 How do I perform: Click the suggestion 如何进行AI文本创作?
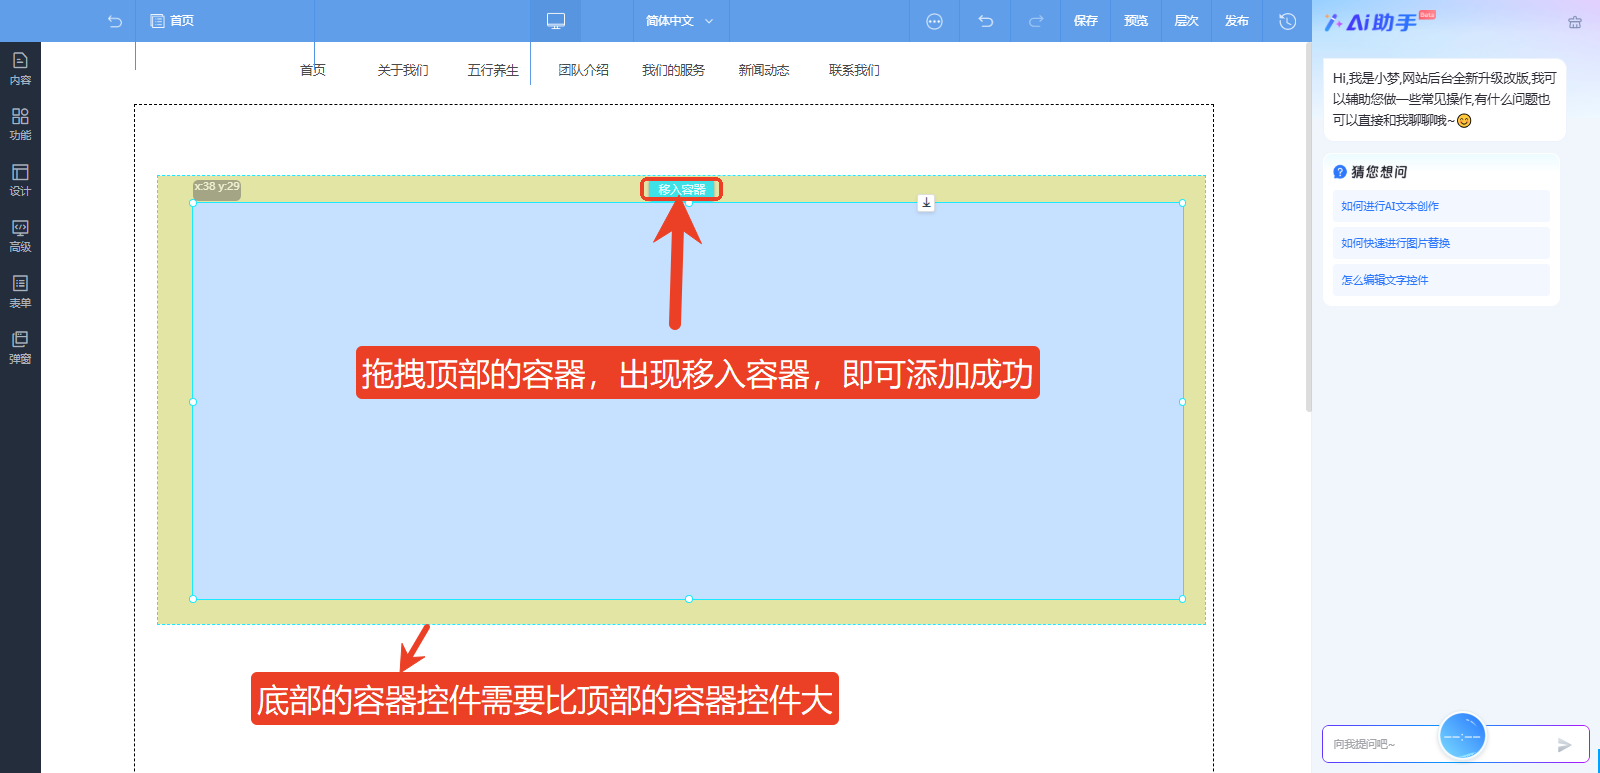tap(1441, 206)
